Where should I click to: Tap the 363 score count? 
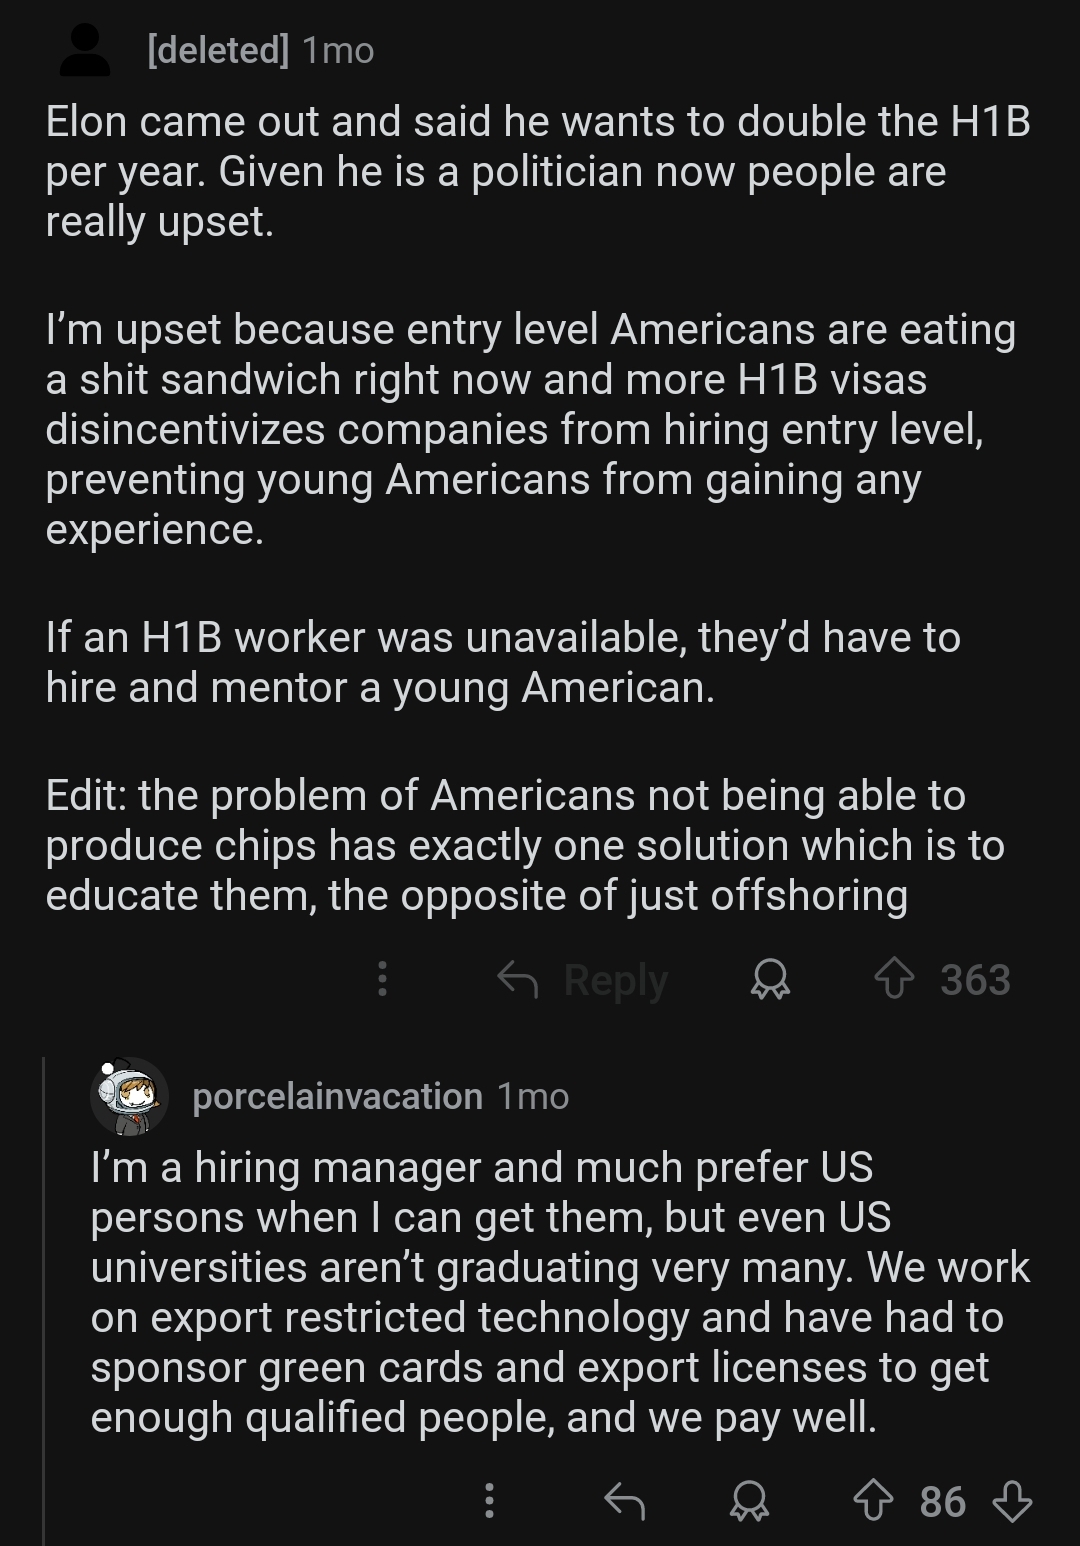coord(975,980)
